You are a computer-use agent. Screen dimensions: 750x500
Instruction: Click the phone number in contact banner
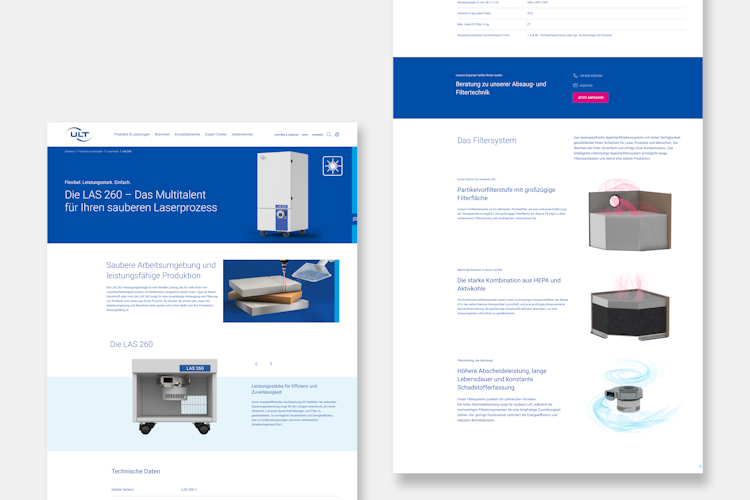click(591, 76)
